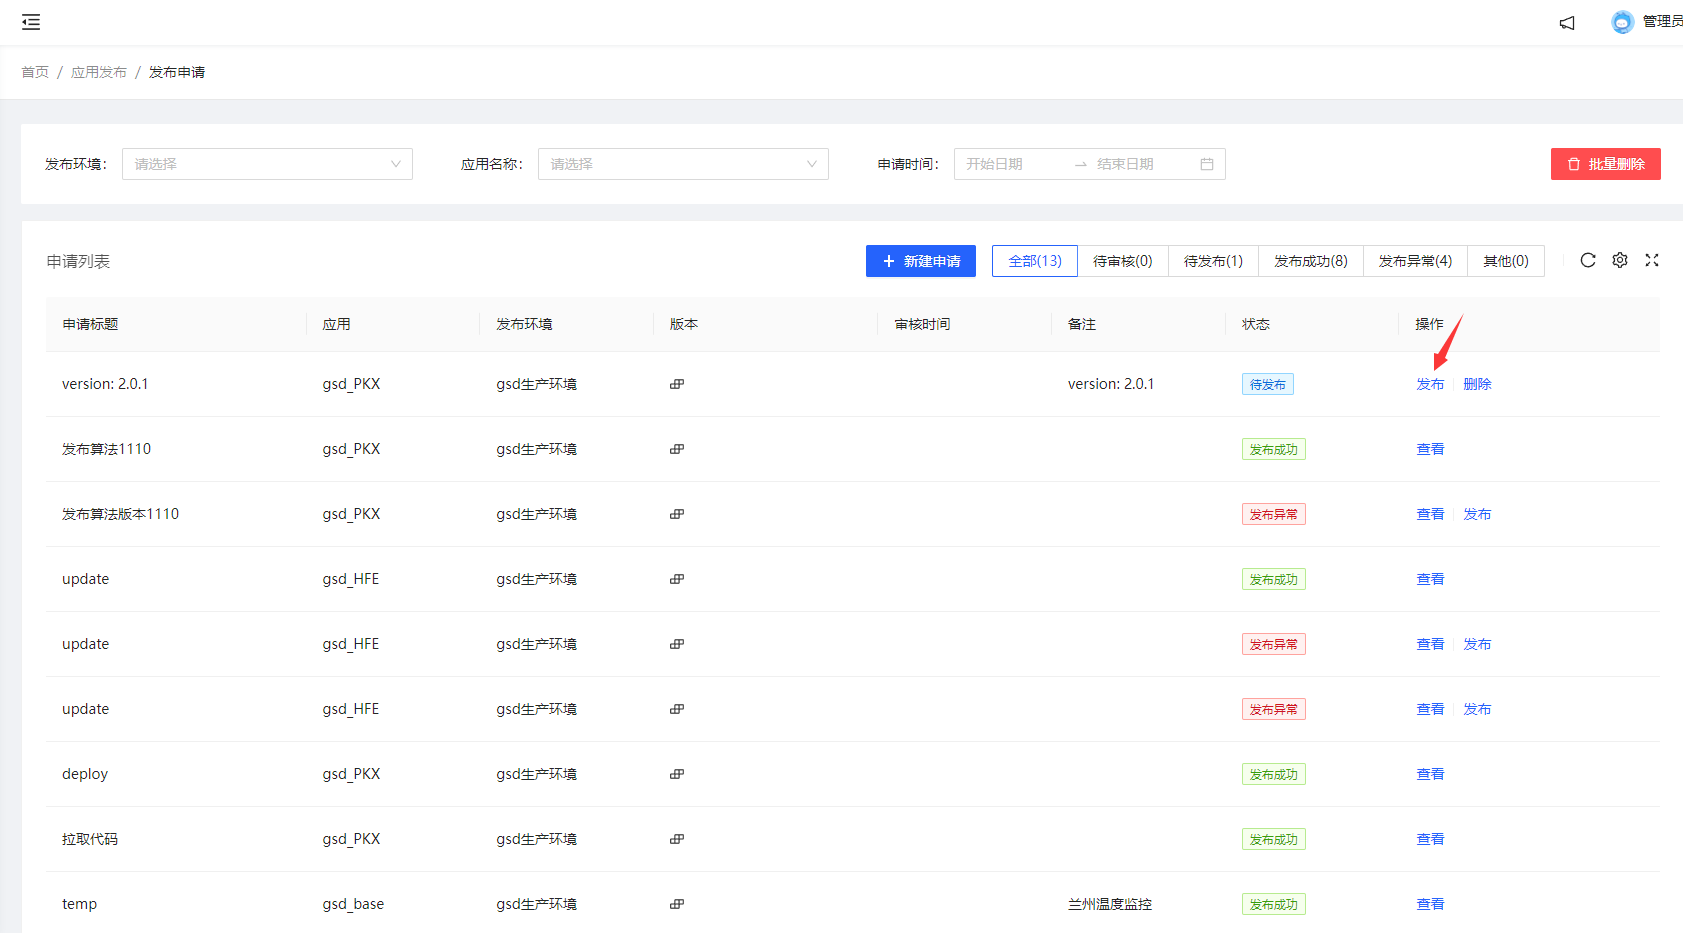Image resolution: width=1683 pixels, height=933 pixels.
Task: Open version icon for 发布算法版本1110 row
Action: click(677, 514)
